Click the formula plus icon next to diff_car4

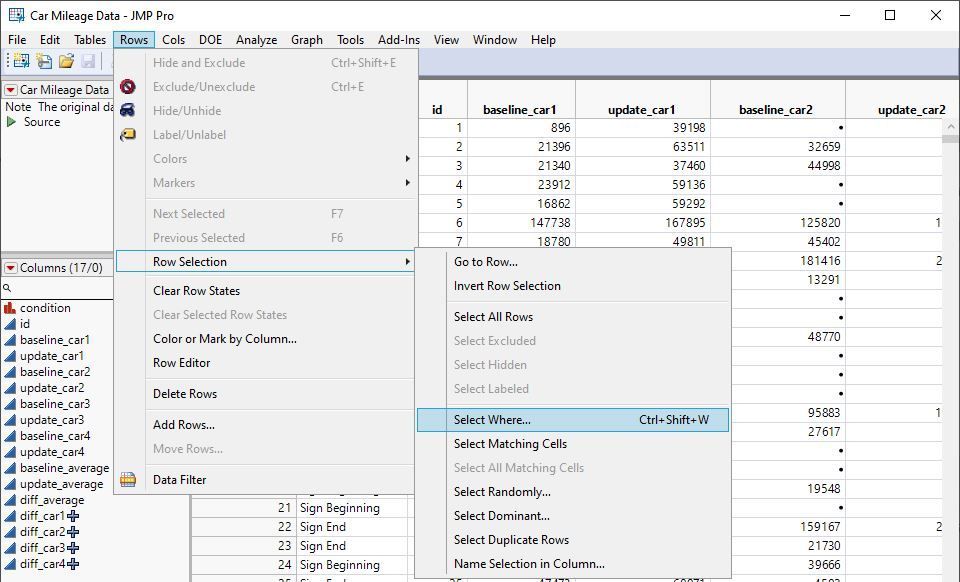[73, 564]
